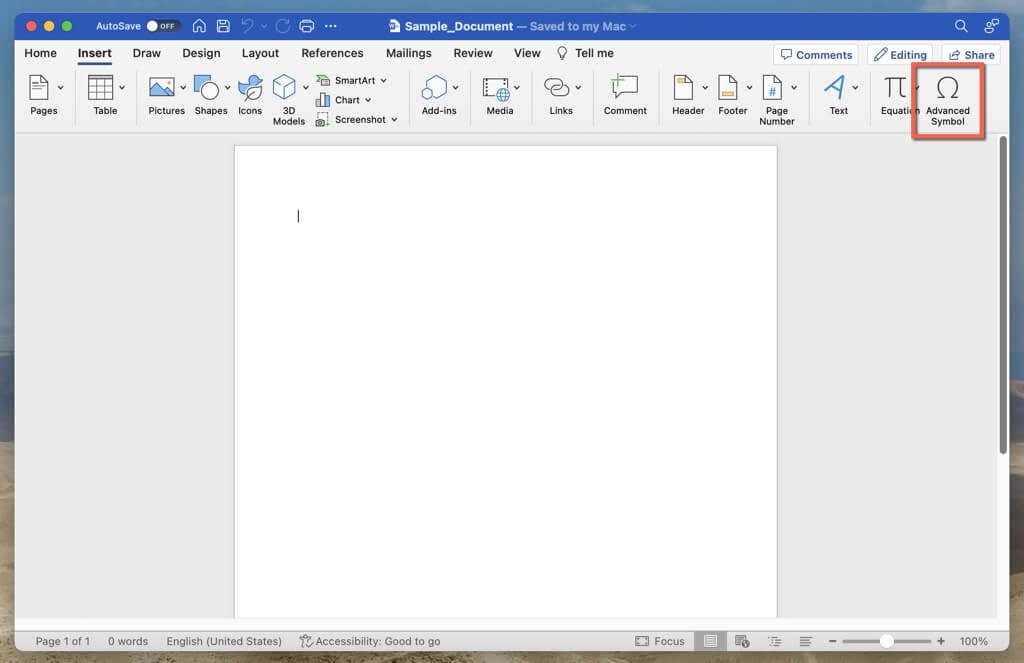Click the vertical scrollbar
1024x663 pixels.
[1003, 294]
